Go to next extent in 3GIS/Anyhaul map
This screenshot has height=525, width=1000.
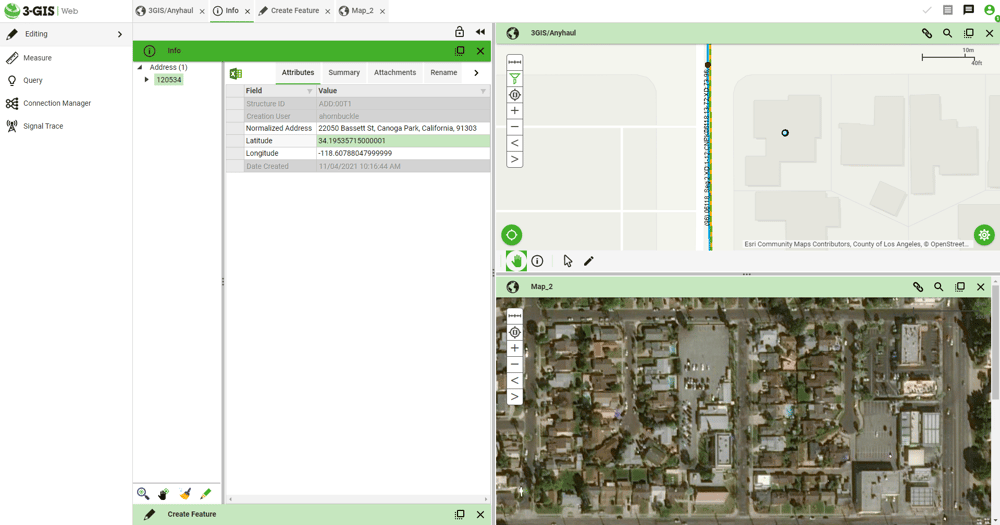point(515,159)
